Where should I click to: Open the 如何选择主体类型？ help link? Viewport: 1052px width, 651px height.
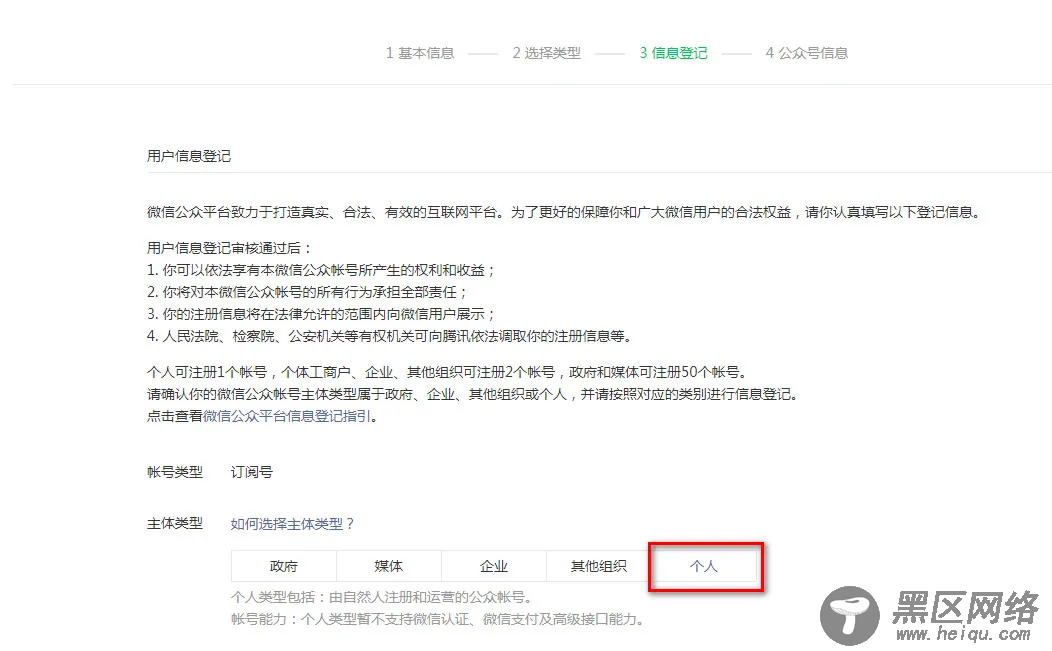293,523
